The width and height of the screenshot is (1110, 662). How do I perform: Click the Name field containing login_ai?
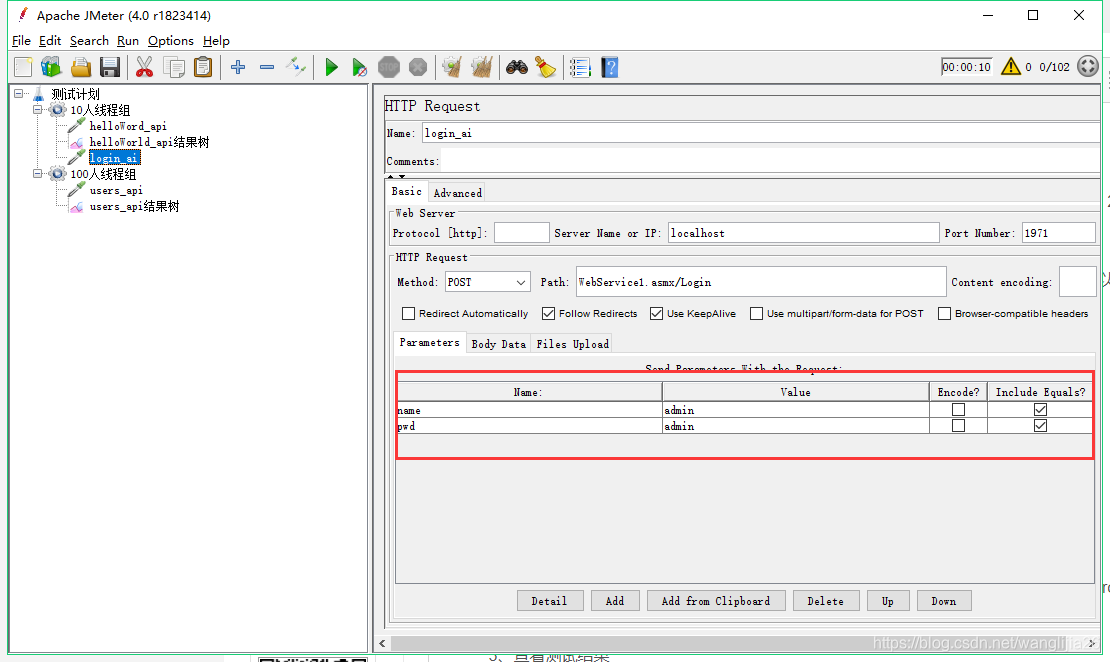coord(761,133)
